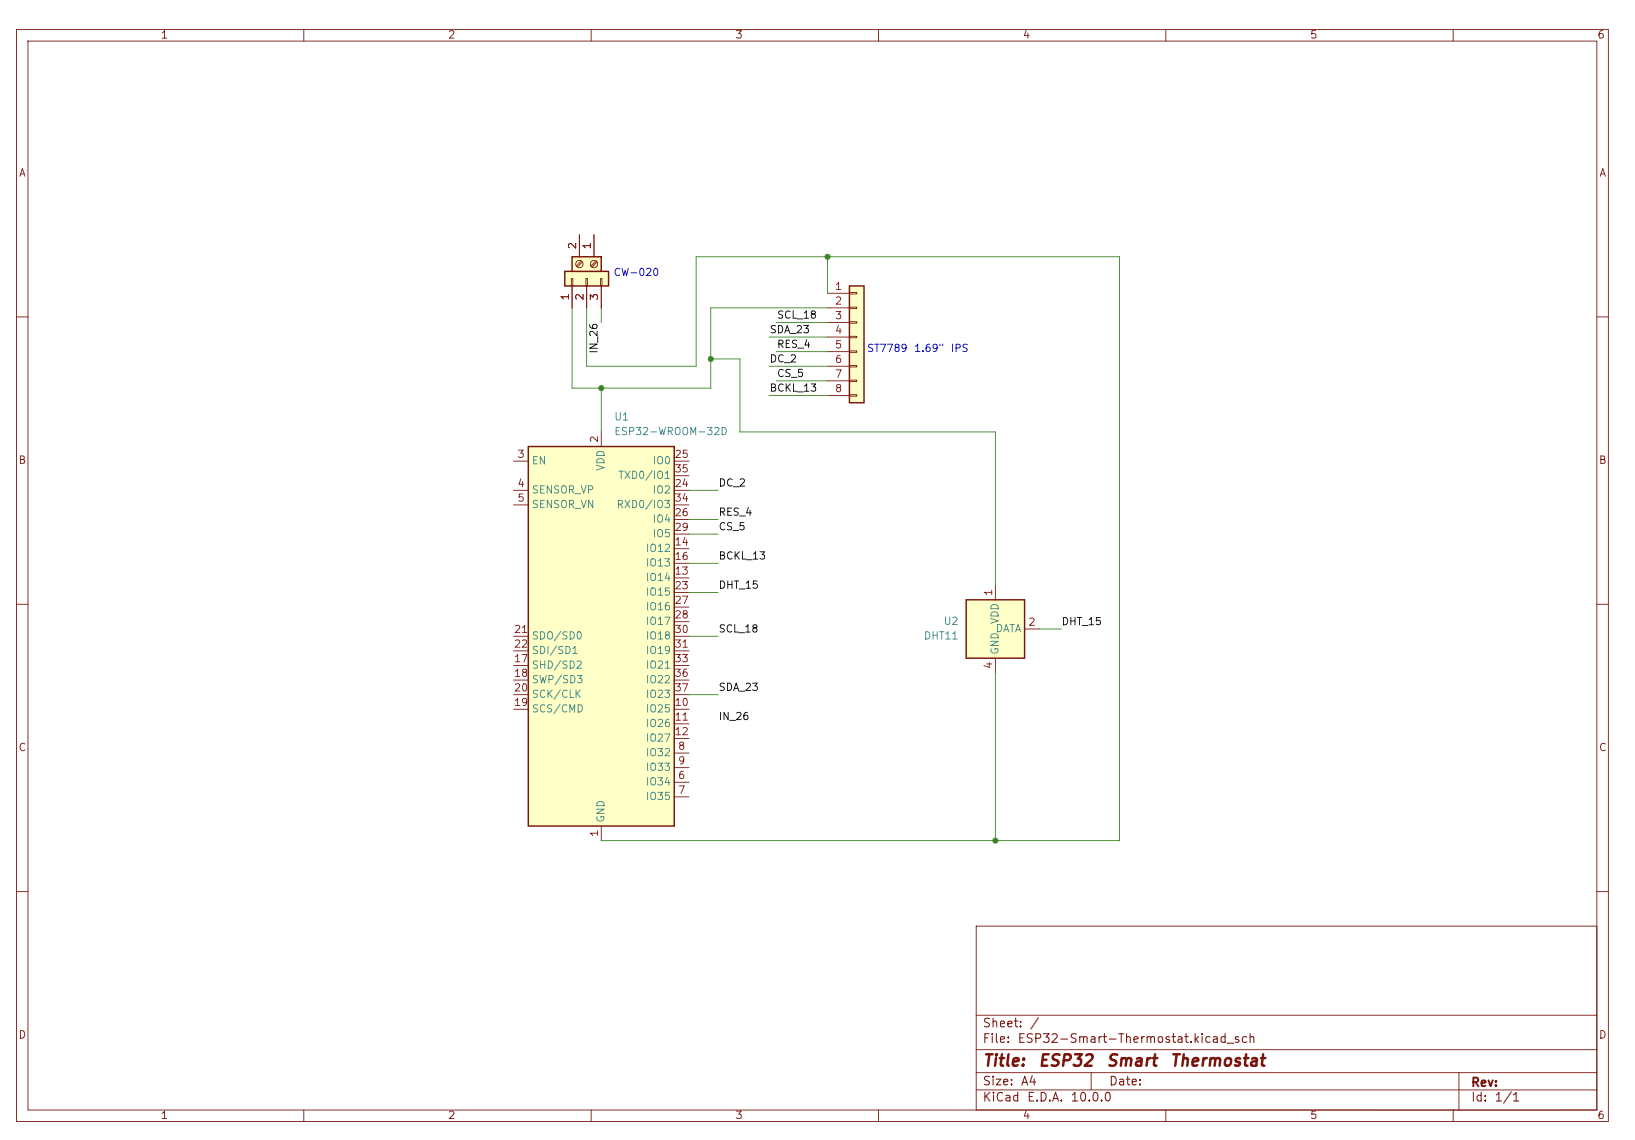1635x1140 pixels.
Task: Select the DHT11 sensor symbol body
Action: pyautogui.click(x=995, y=629)
